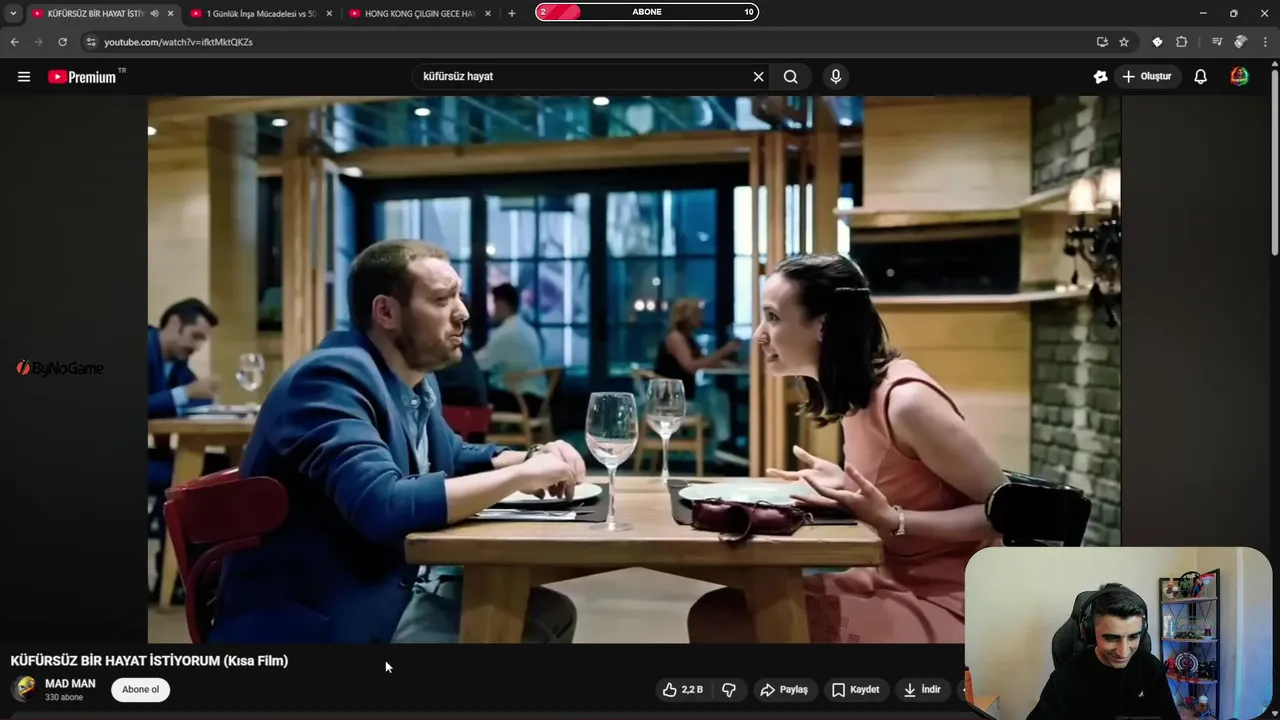Open the site information icon in address bar
This screenshot has height=720, width=1280.
tap(90, 42)
